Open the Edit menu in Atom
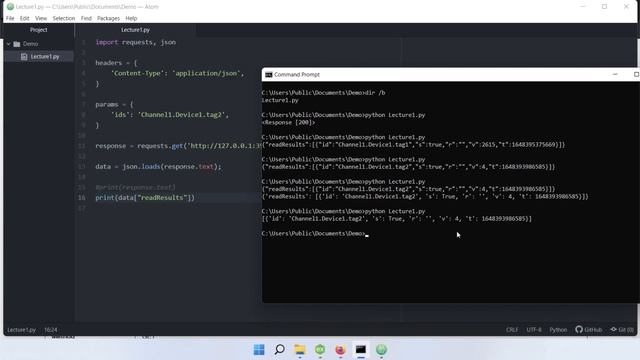Screen dimensions: 640x360 click(24, 18)
